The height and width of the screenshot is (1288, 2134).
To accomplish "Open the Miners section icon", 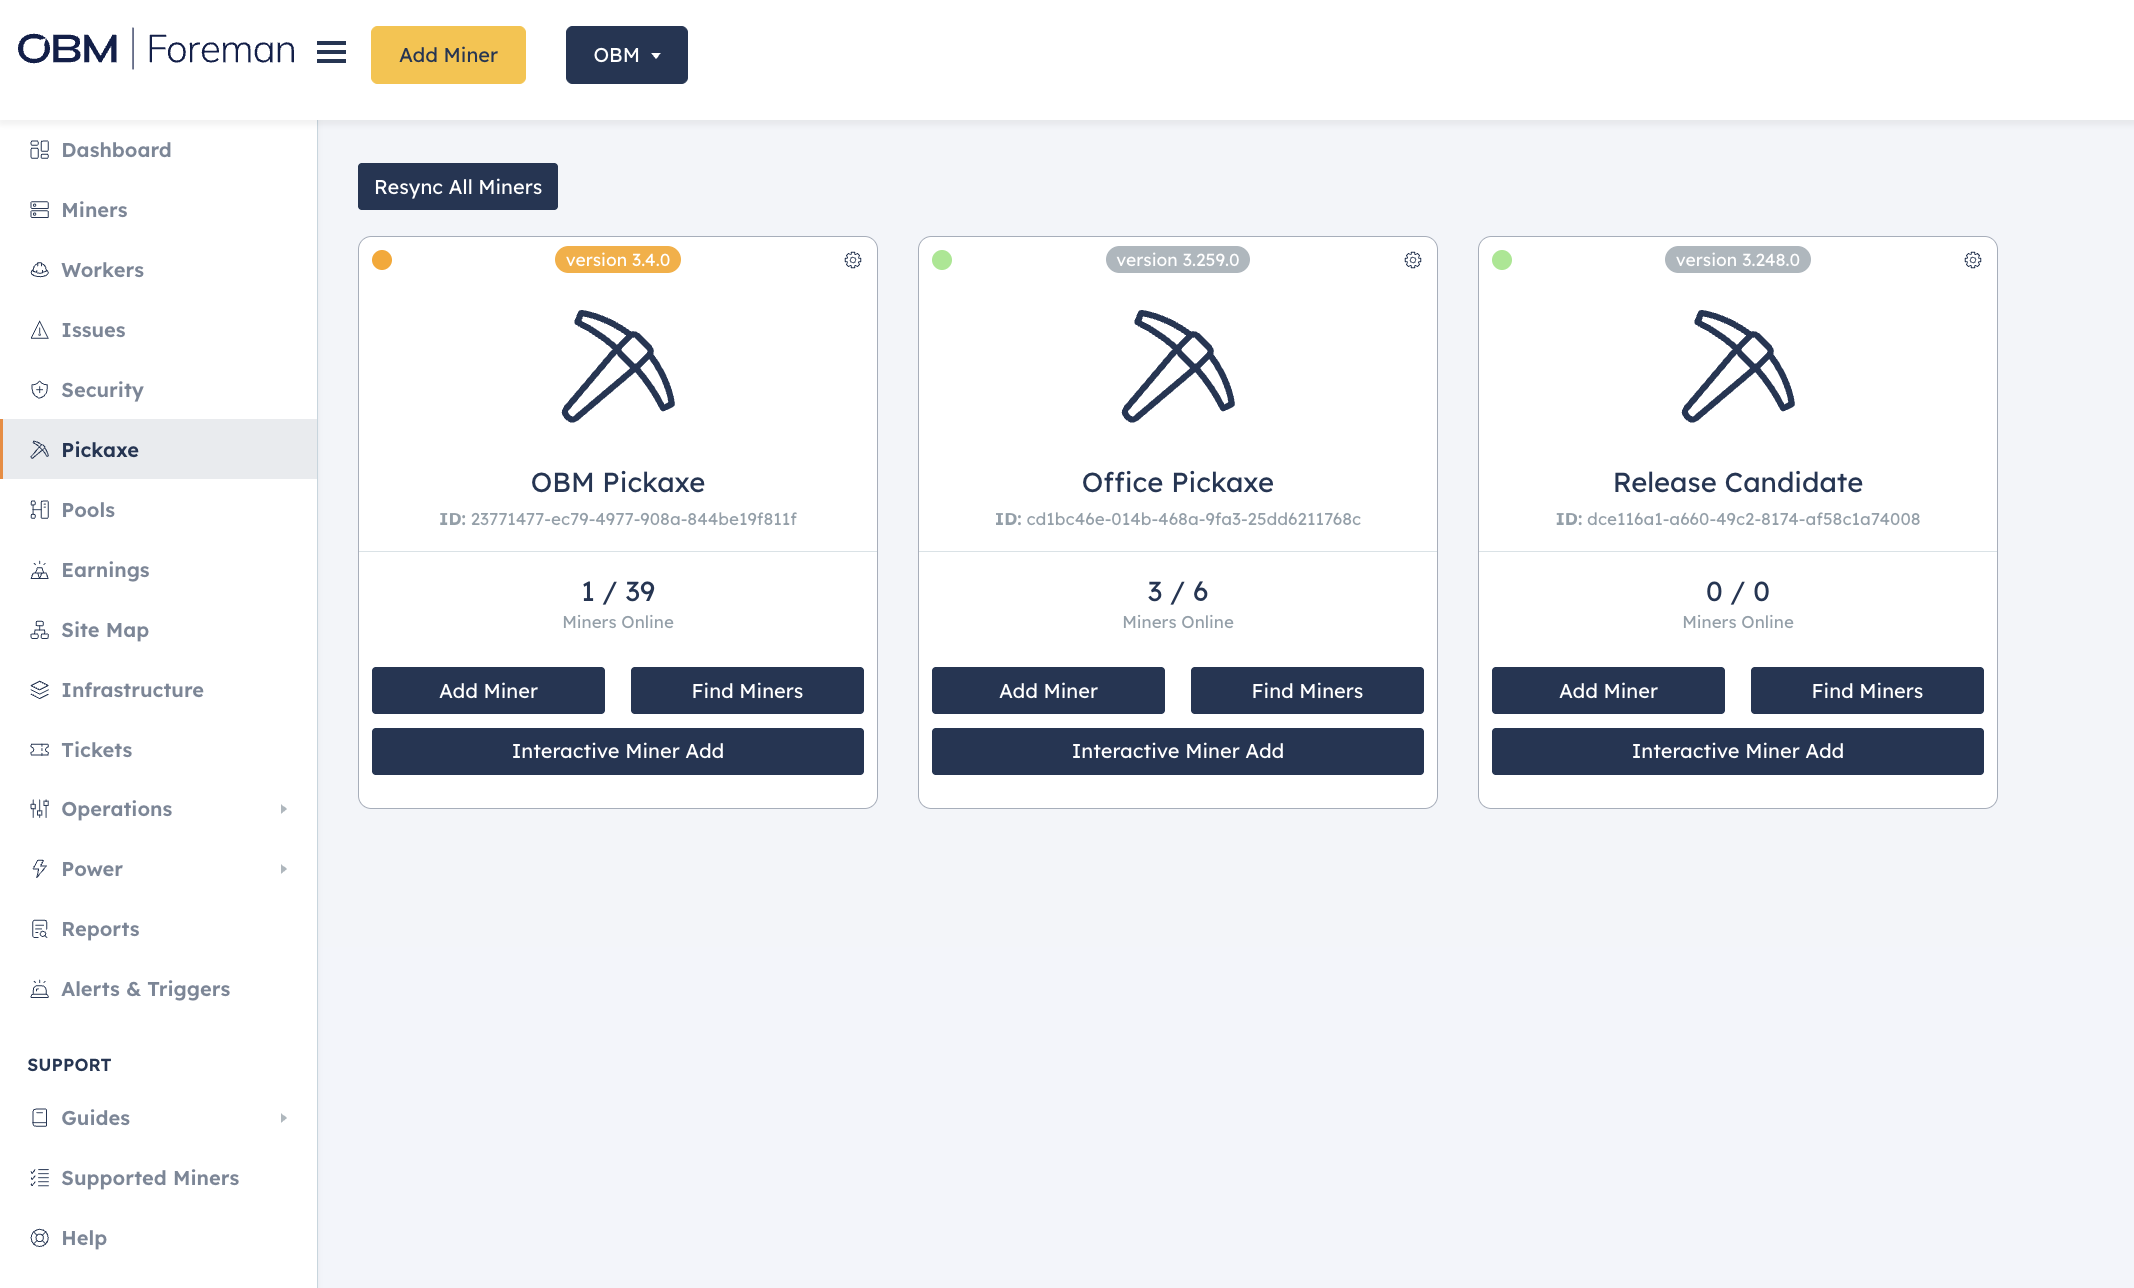I will point(40,209).
